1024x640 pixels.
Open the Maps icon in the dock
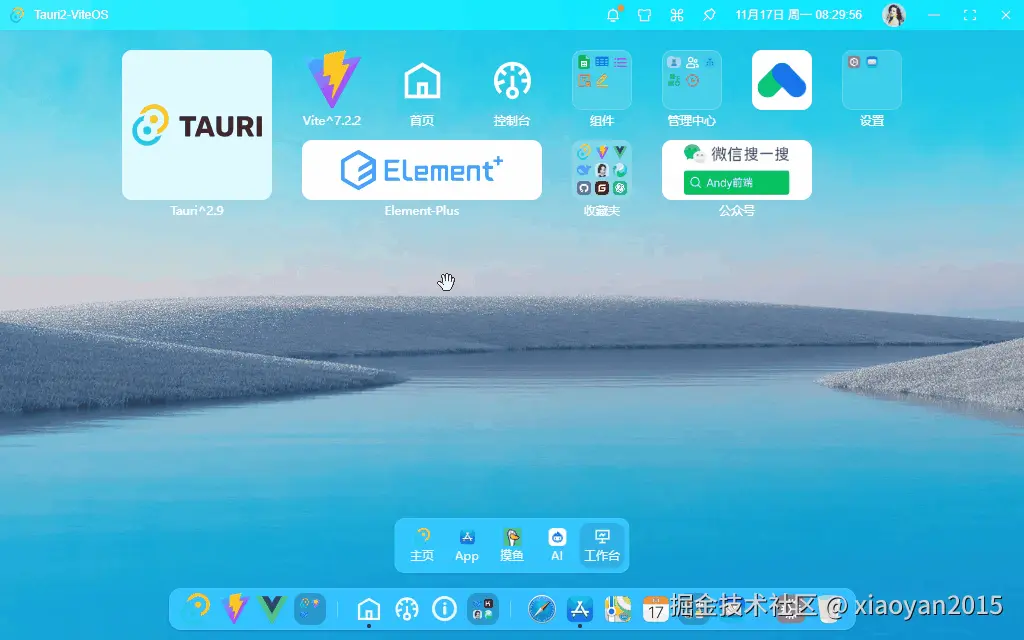point(618,608)
